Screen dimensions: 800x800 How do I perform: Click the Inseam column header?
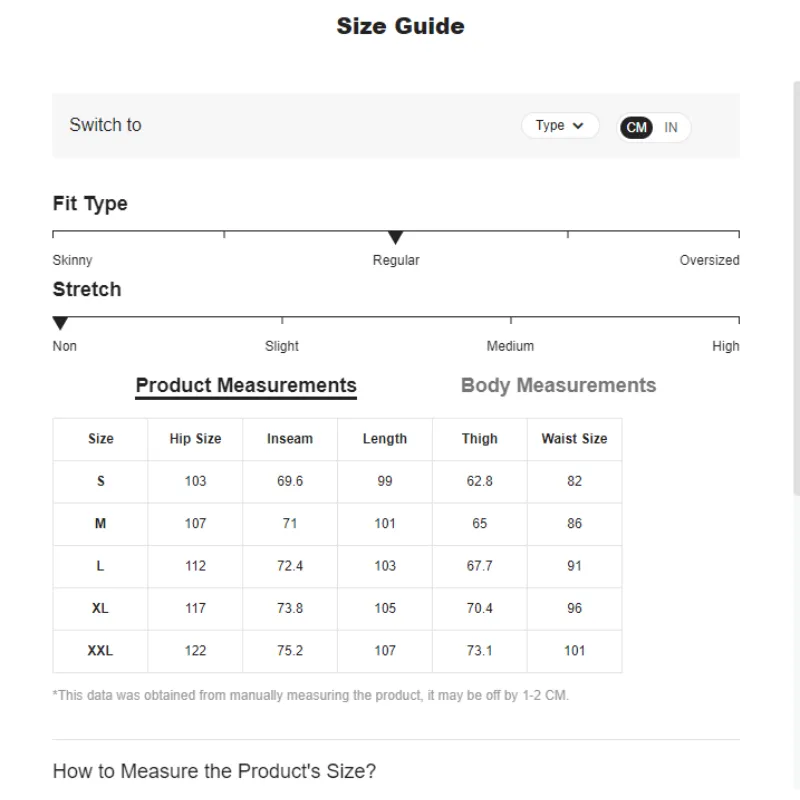click(x=290, y=439)
